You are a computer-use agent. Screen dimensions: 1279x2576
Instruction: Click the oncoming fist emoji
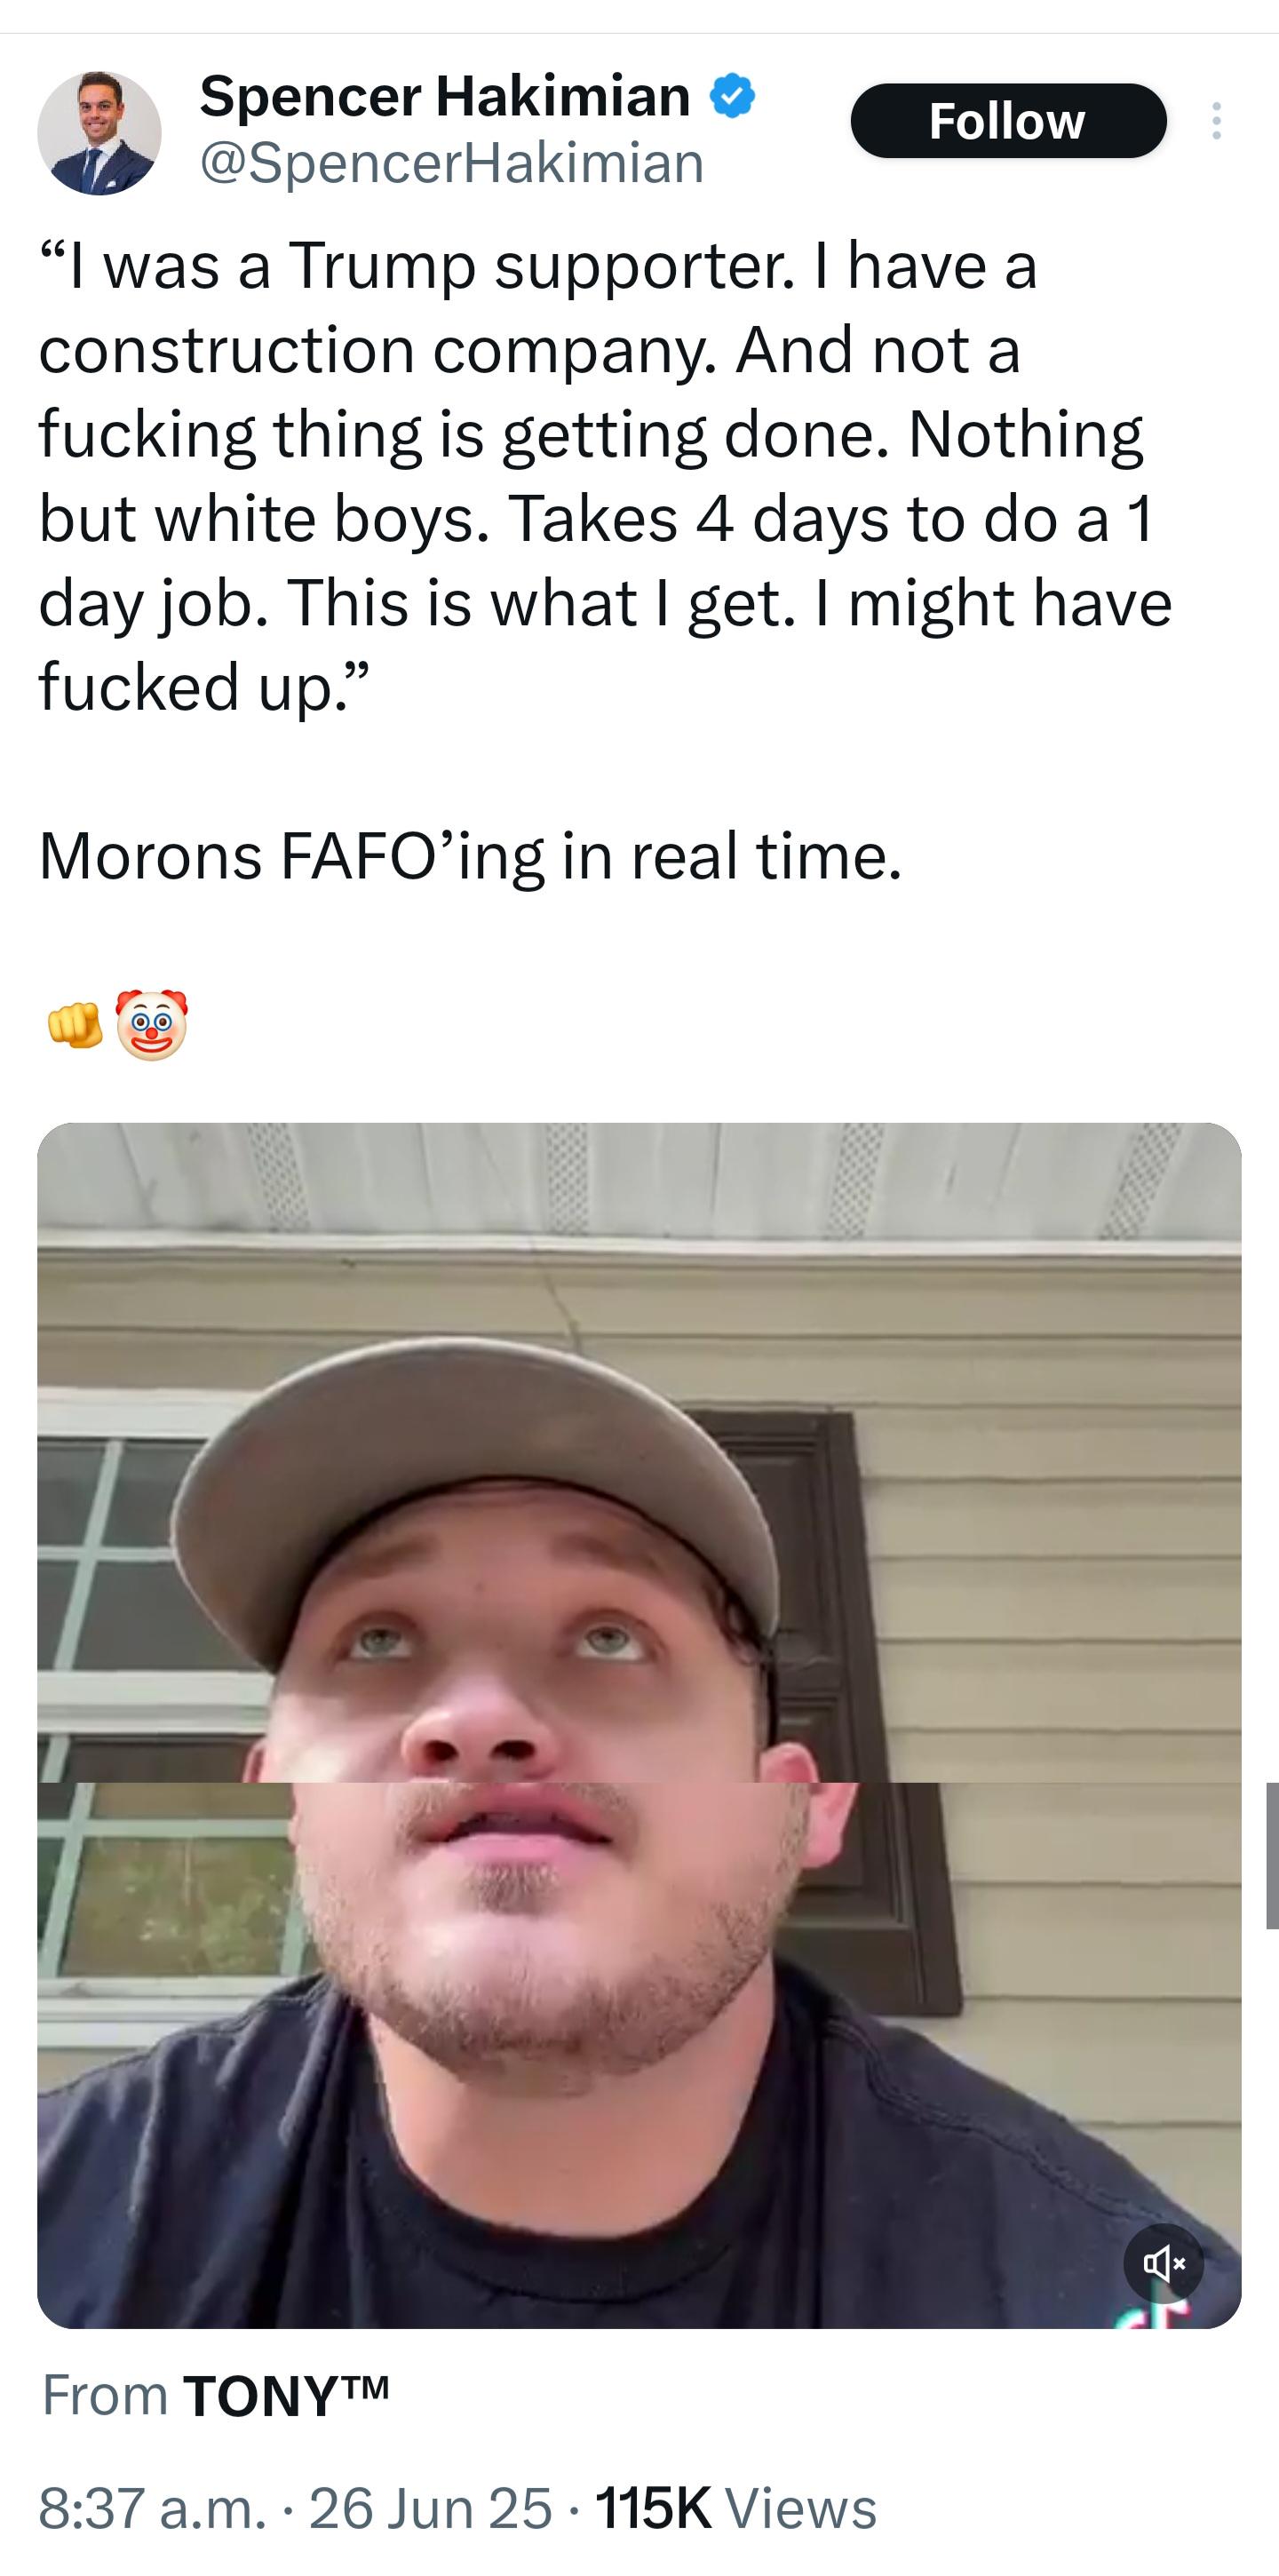(x=75, y=1025)
